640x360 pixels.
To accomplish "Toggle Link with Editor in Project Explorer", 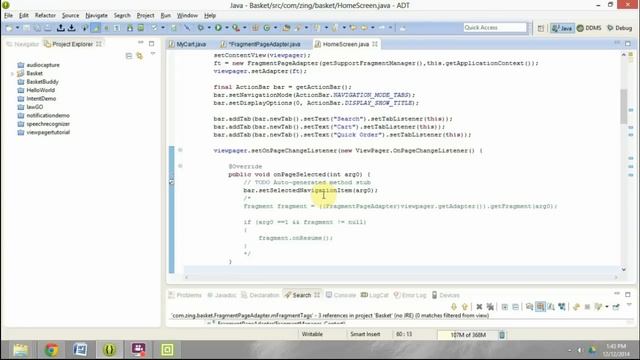I will pyautogui.click(x=140, y=56).
